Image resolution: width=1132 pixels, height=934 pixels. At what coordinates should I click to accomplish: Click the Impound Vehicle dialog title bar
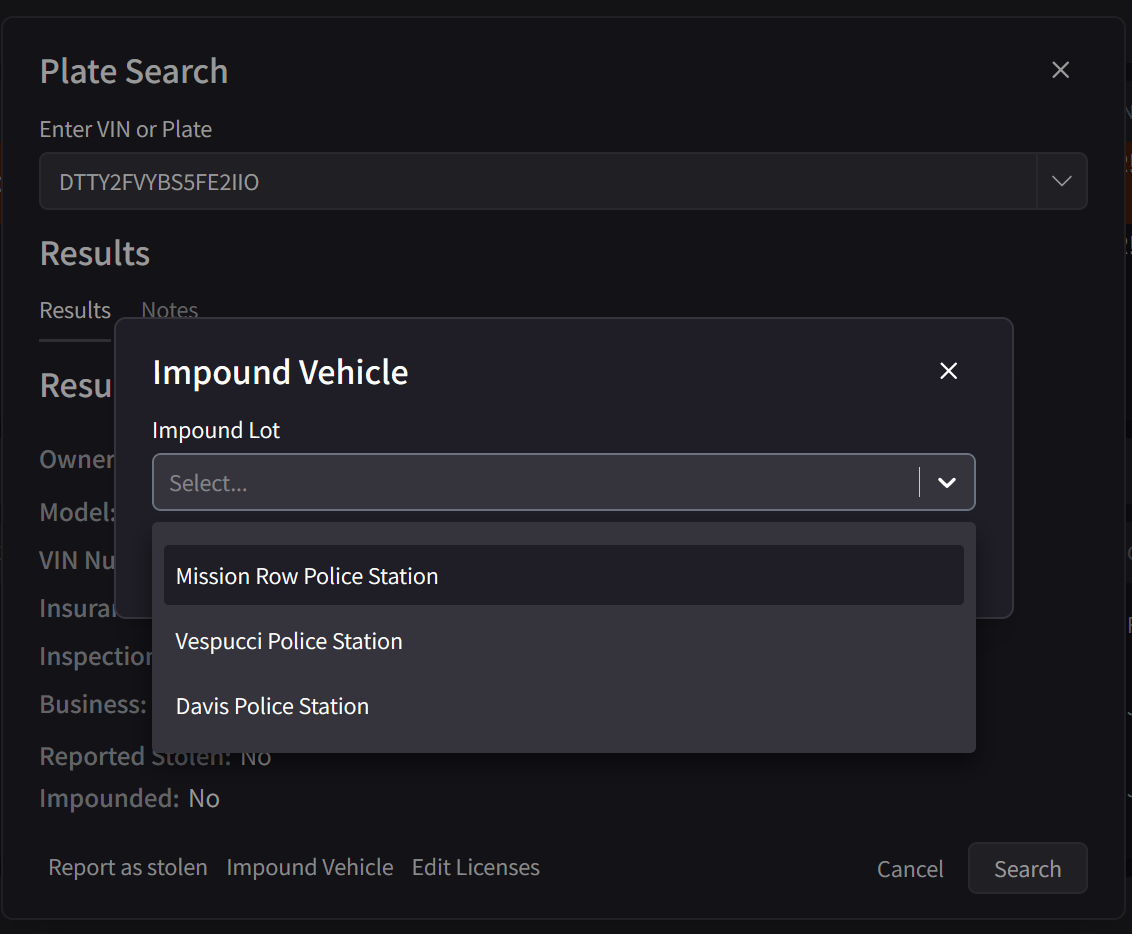click(279, 371)
